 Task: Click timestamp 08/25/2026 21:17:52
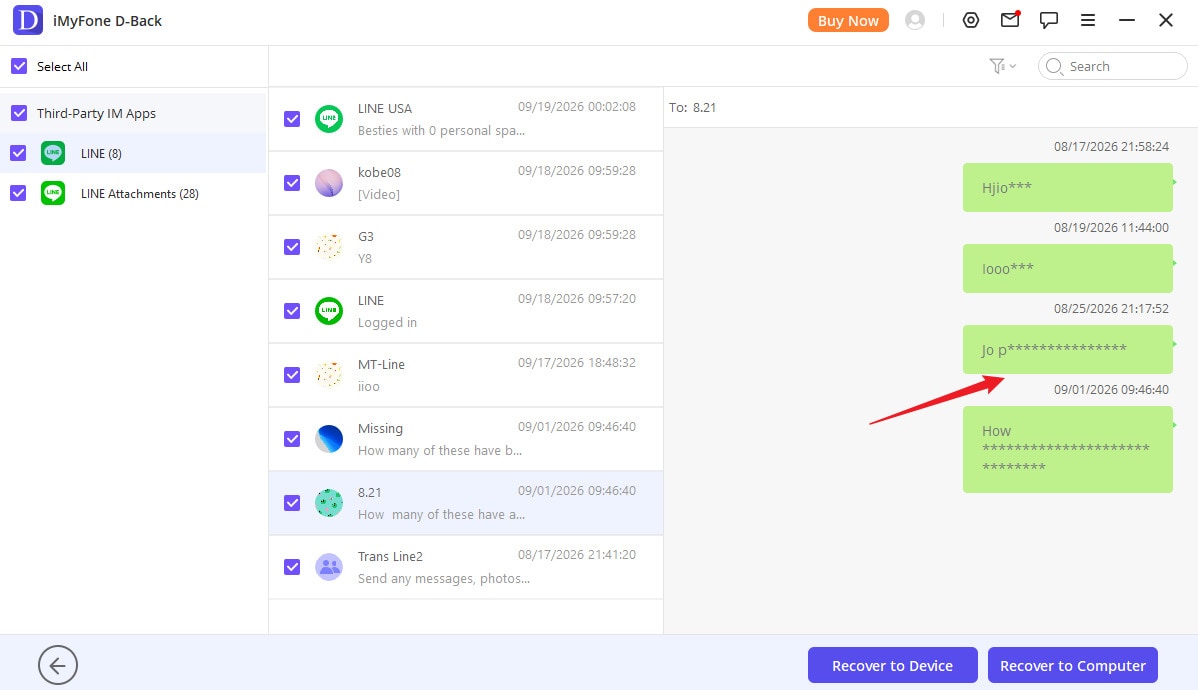(x=1111, y=309)
